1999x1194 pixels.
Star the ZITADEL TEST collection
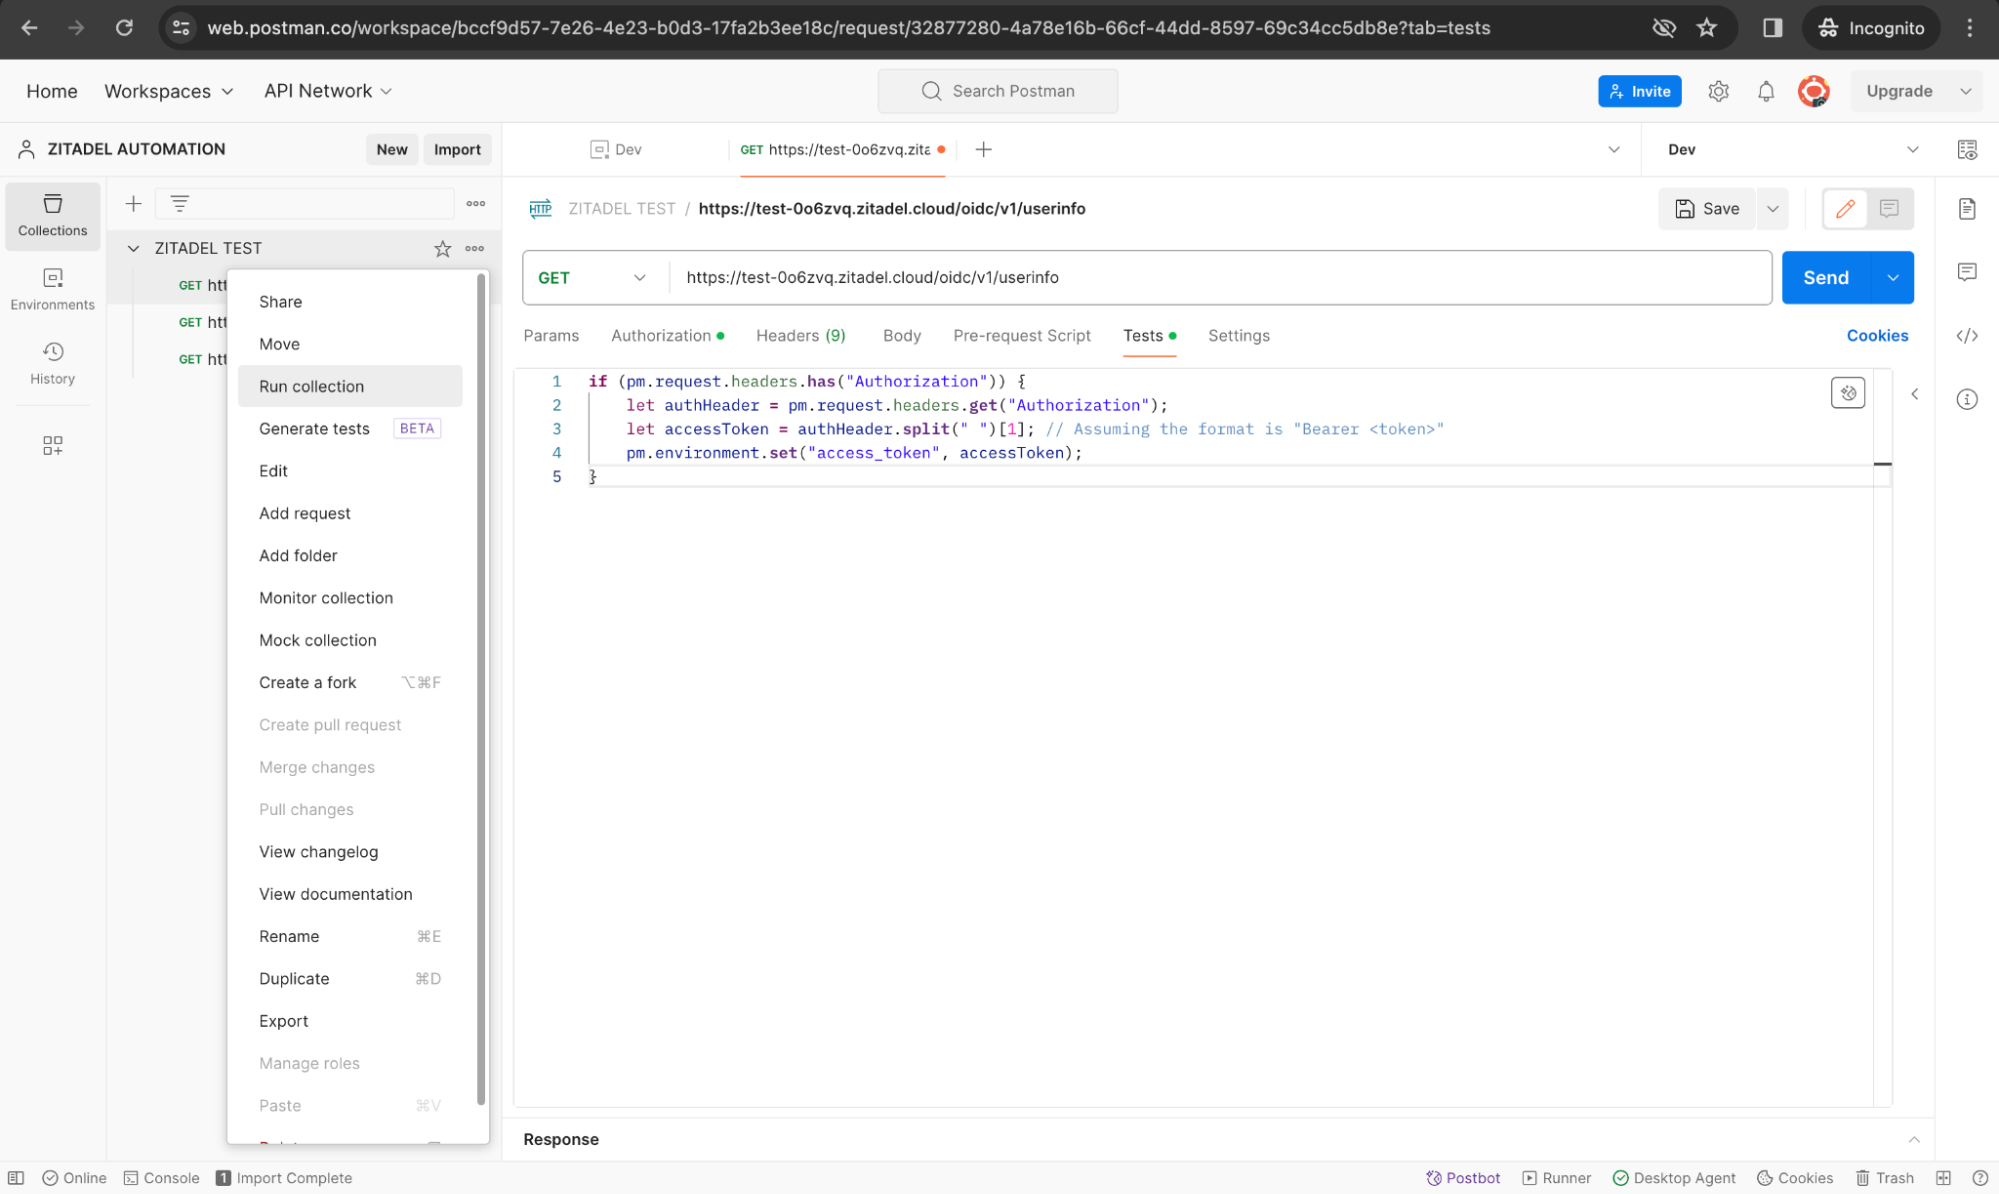pyautogui.click(x=442, y=248)
